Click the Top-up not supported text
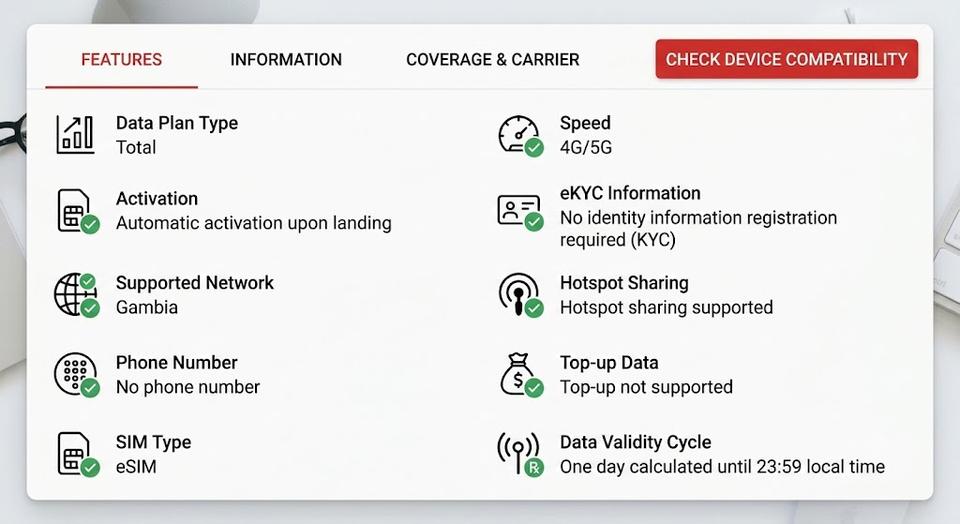 (x=646, y=387)
